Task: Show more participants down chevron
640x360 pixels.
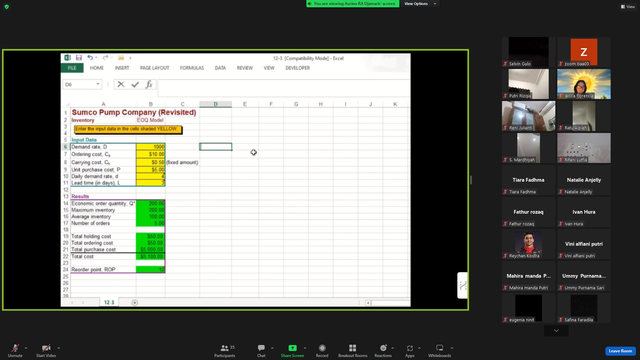Action: pyautogui.click(x=556, y=331)
